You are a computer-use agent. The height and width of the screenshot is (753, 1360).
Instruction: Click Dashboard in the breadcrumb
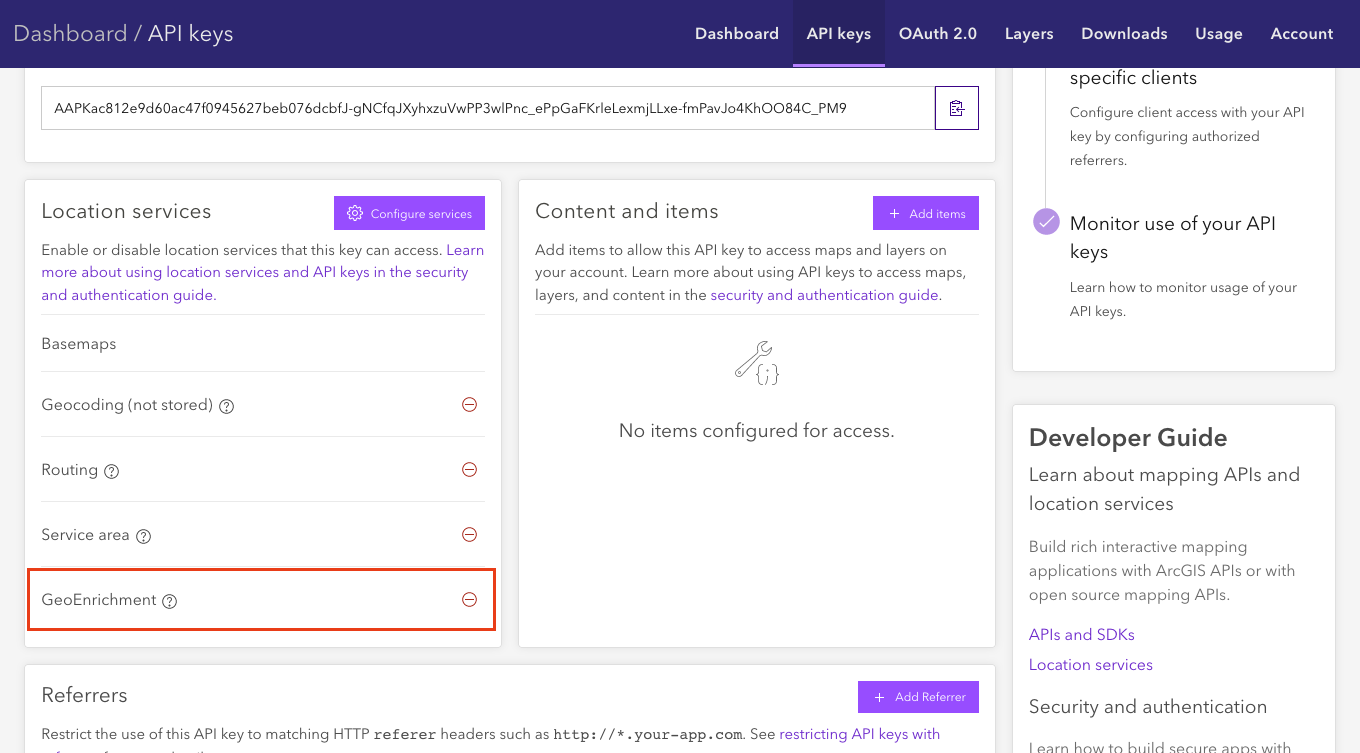(70, 33)
